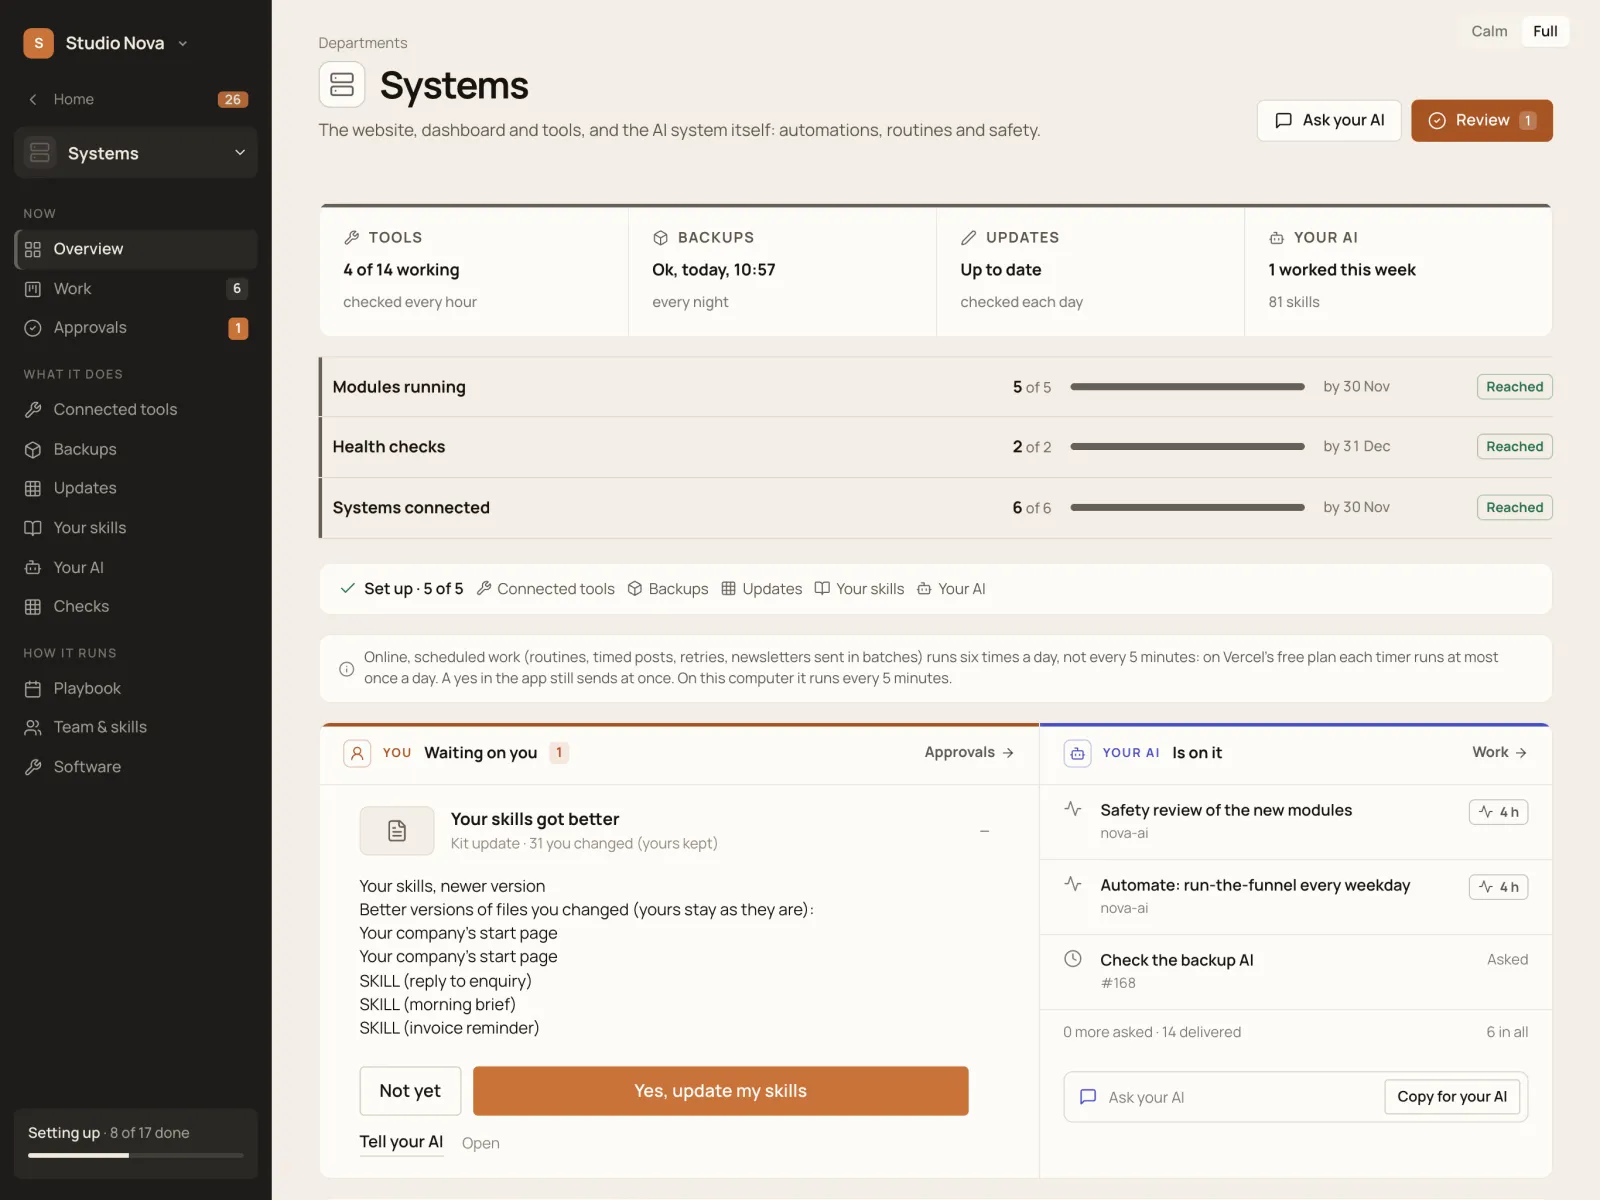Switch to Calm view mode
The image size is (1600, 1200).
click(1489, 31)
